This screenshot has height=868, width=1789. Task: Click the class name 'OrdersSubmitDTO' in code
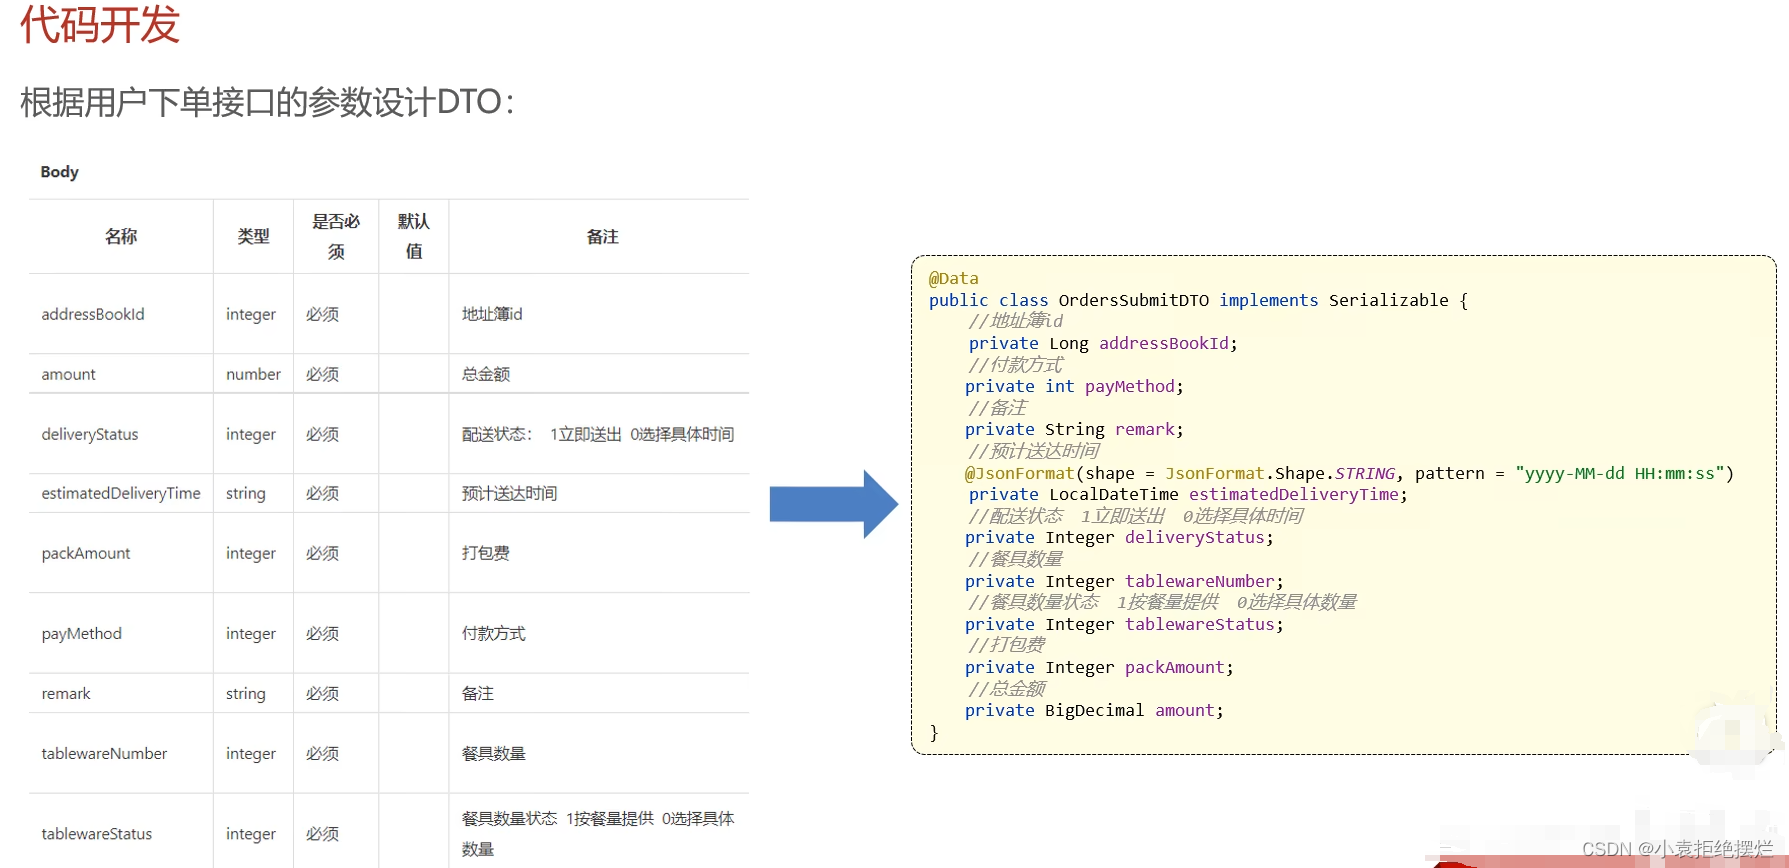[1133, 300]
